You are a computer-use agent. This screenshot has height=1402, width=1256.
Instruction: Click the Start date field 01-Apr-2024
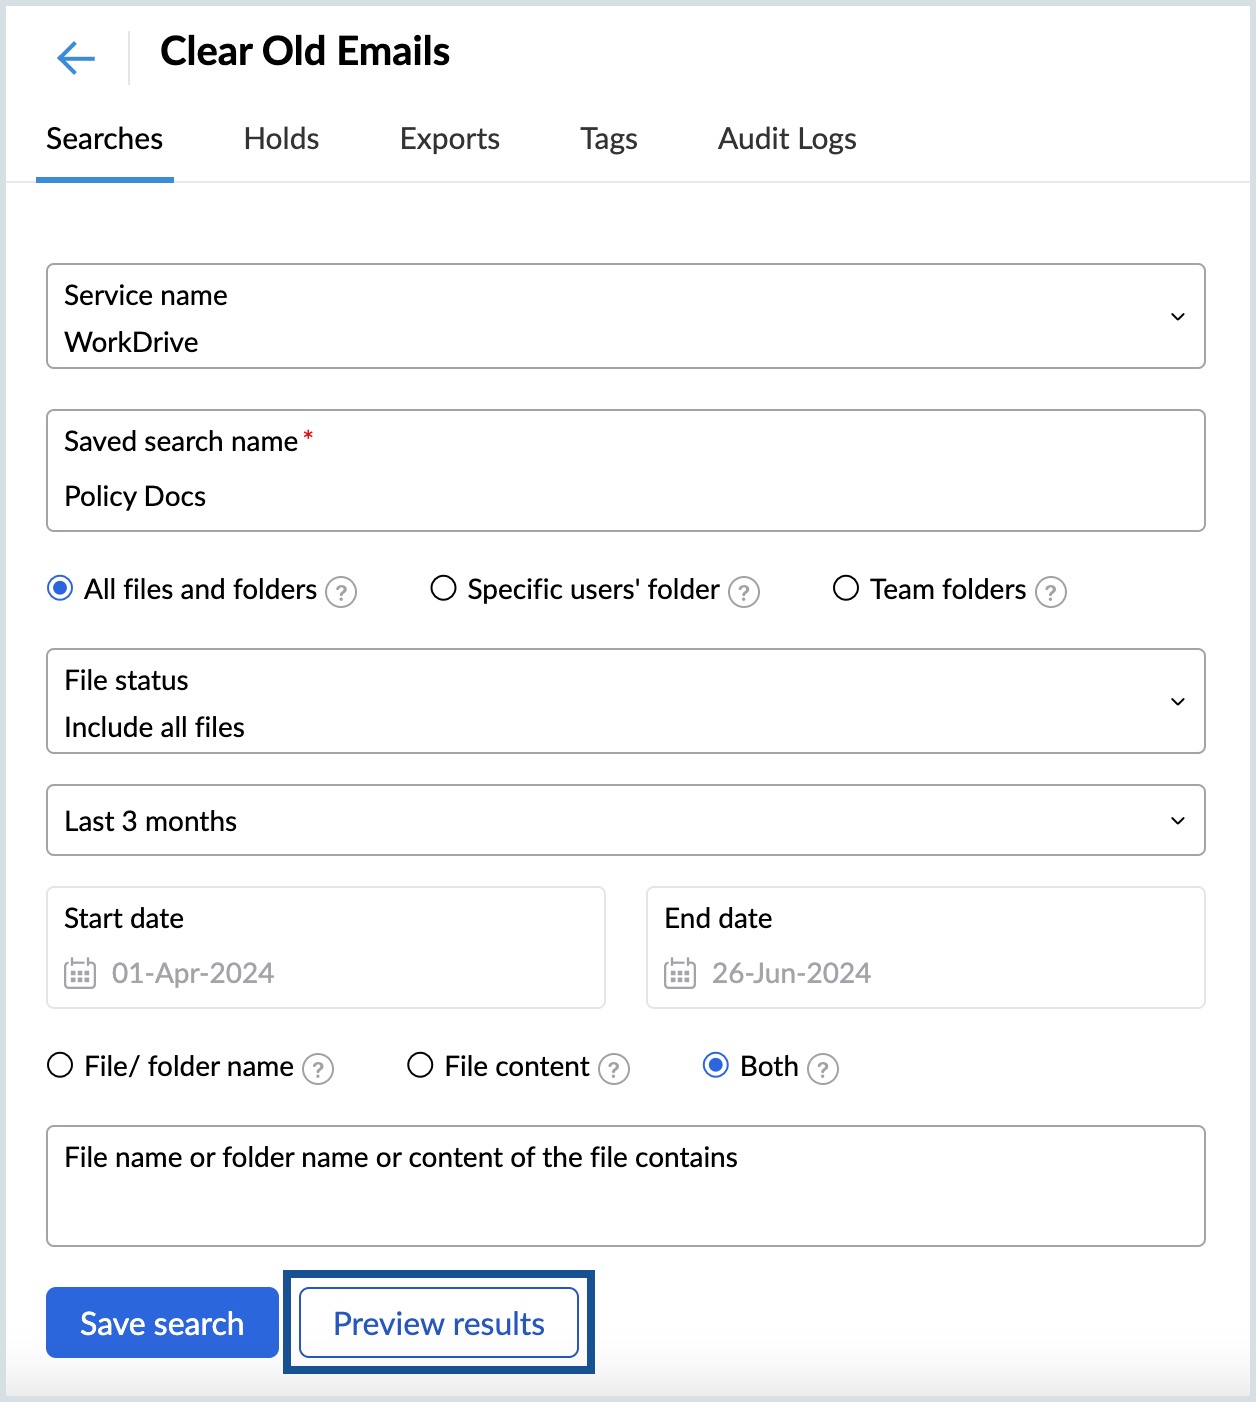pos(326,947)
